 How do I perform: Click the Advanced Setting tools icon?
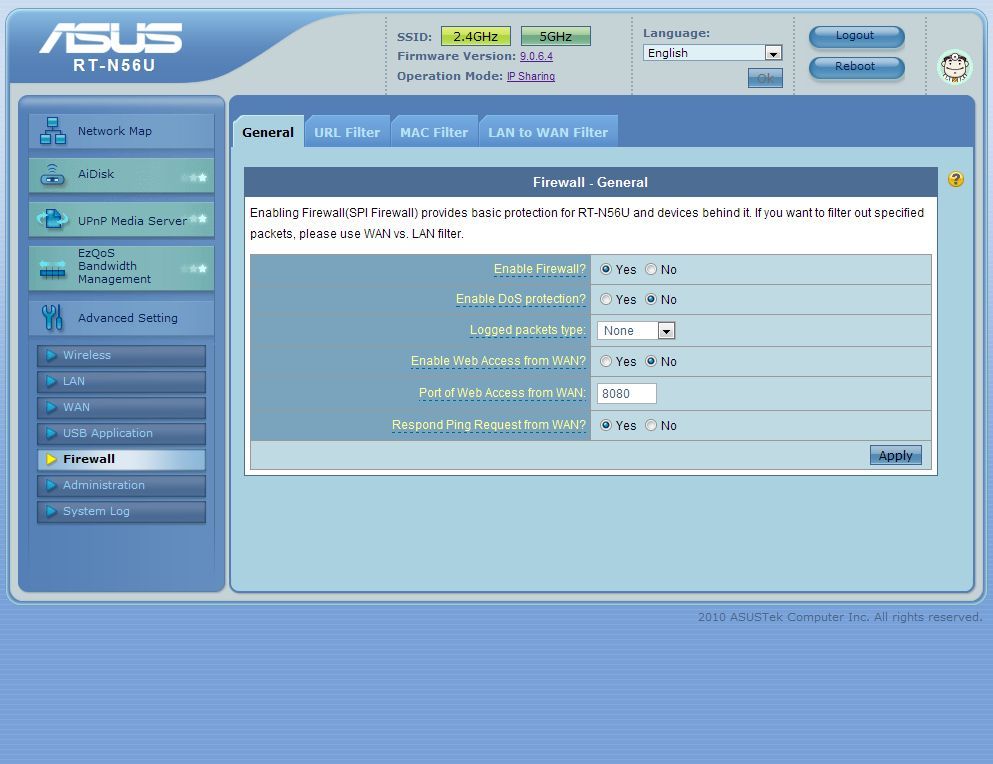pos(52,318)
